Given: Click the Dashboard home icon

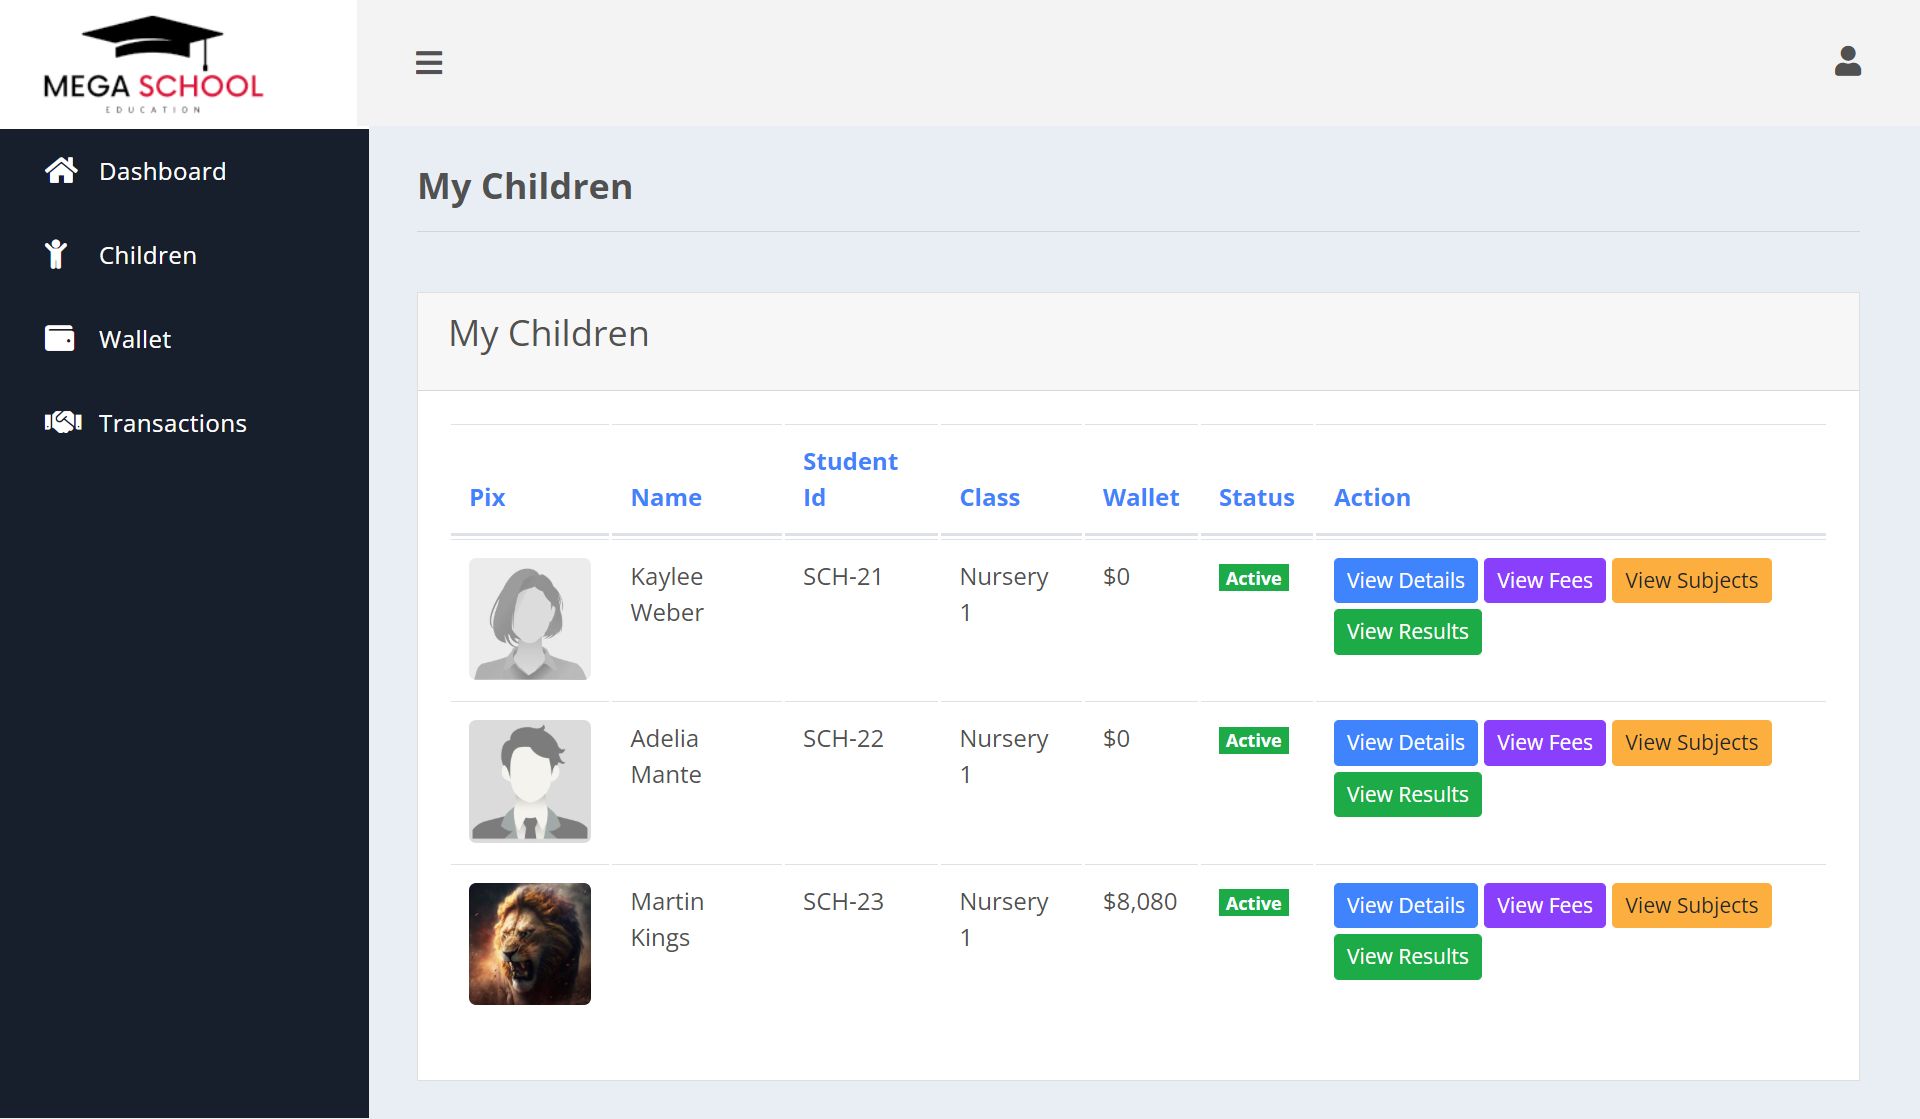Looking at the screenshot, I should point(61,171).
